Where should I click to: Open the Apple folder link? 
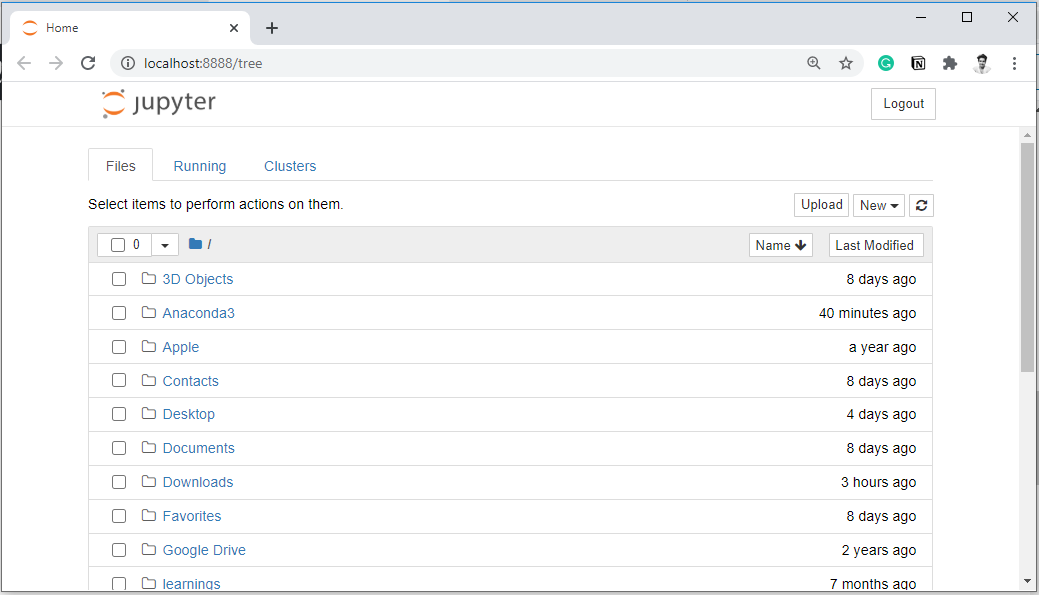point(180,347)
